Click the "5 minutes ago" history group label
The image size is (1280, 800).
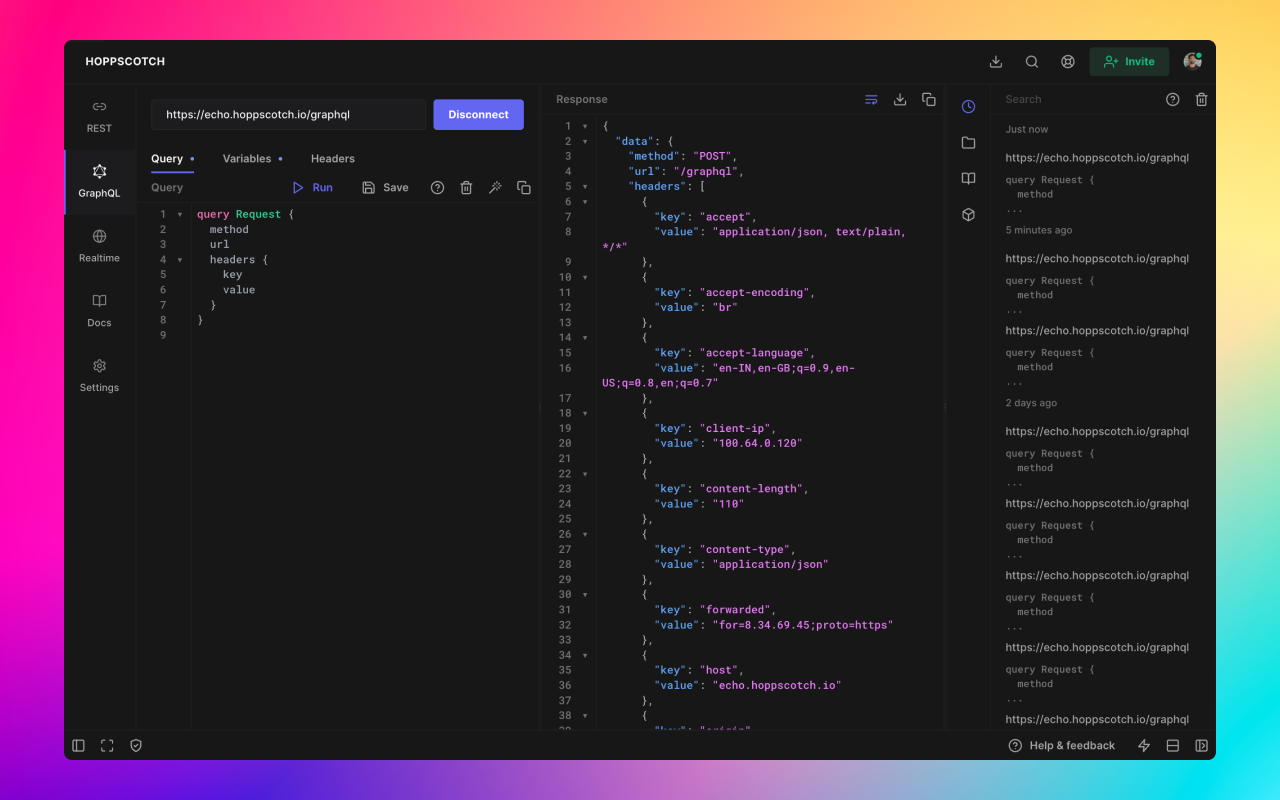[1039, 230]
